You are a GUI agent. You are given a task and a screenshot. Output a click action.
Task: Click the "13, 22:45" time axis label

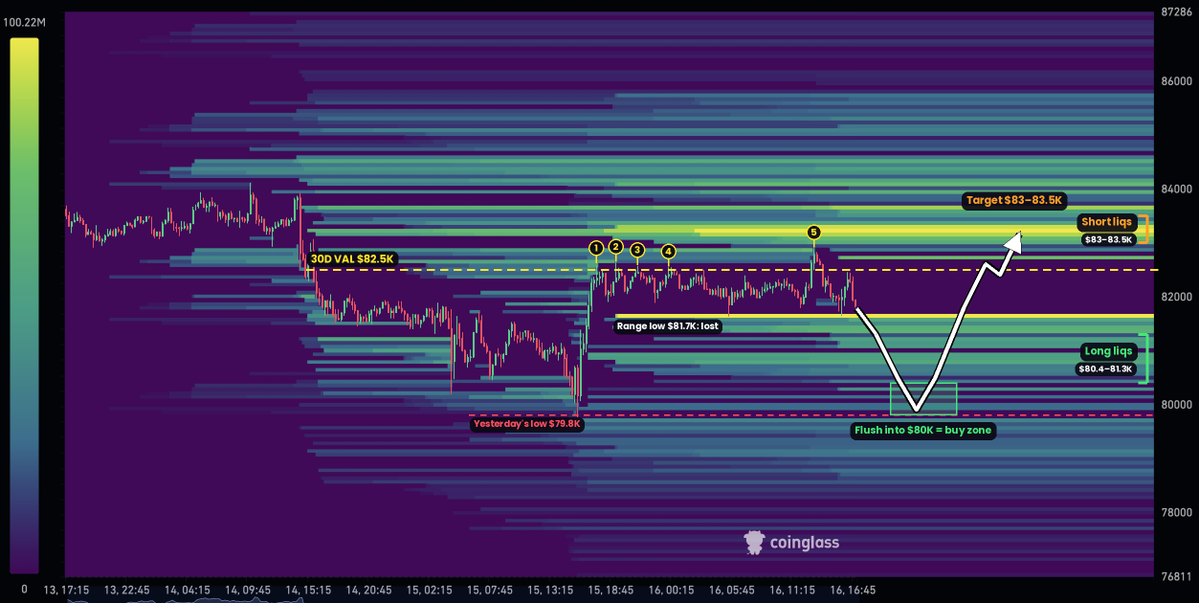pyautogui.click(x=126, y=590)
